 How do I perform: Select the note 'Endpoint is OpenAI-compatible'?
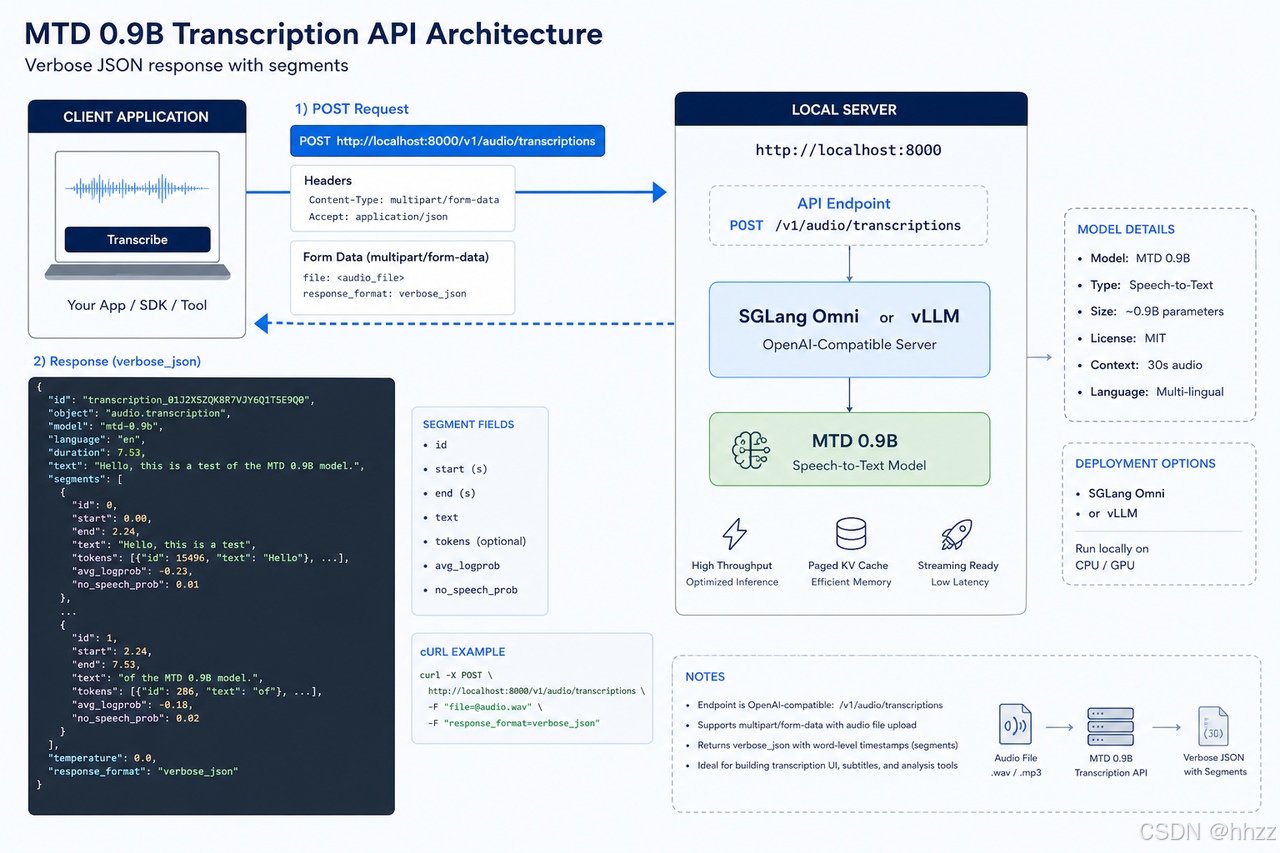820,705
